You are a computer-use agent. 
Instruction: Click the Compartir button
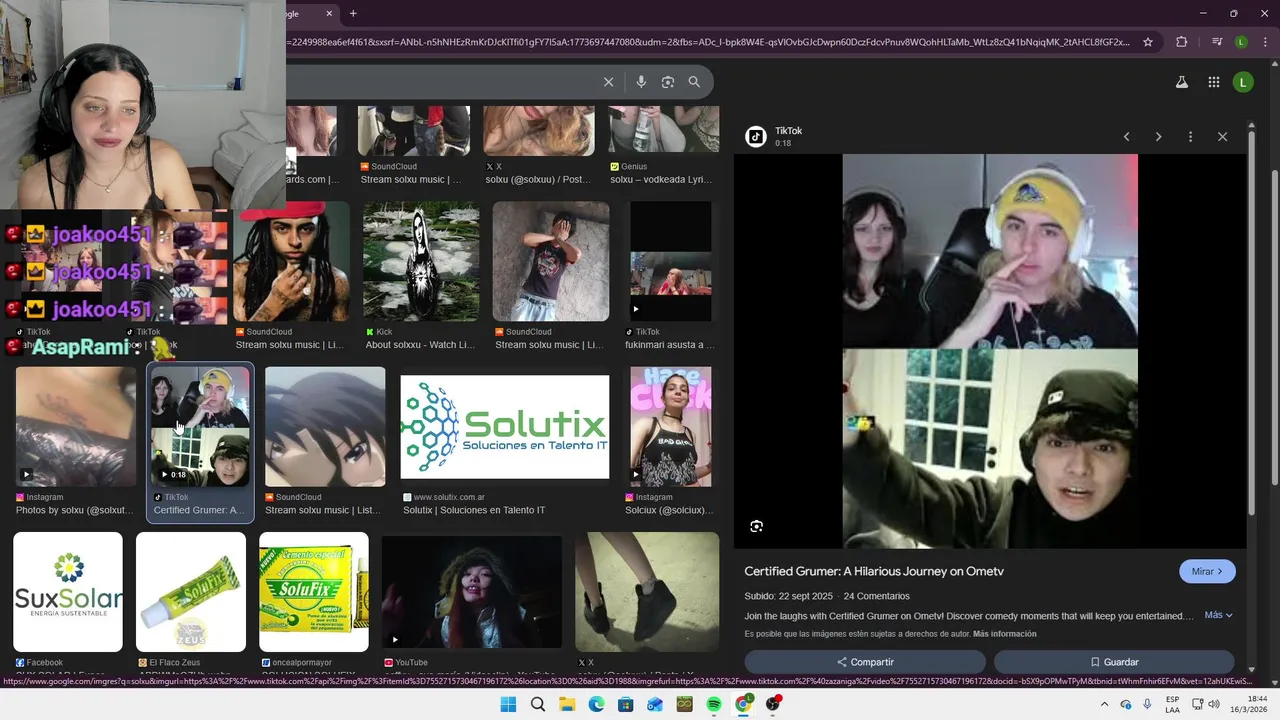pyautogui.click(x=865, y=662)
